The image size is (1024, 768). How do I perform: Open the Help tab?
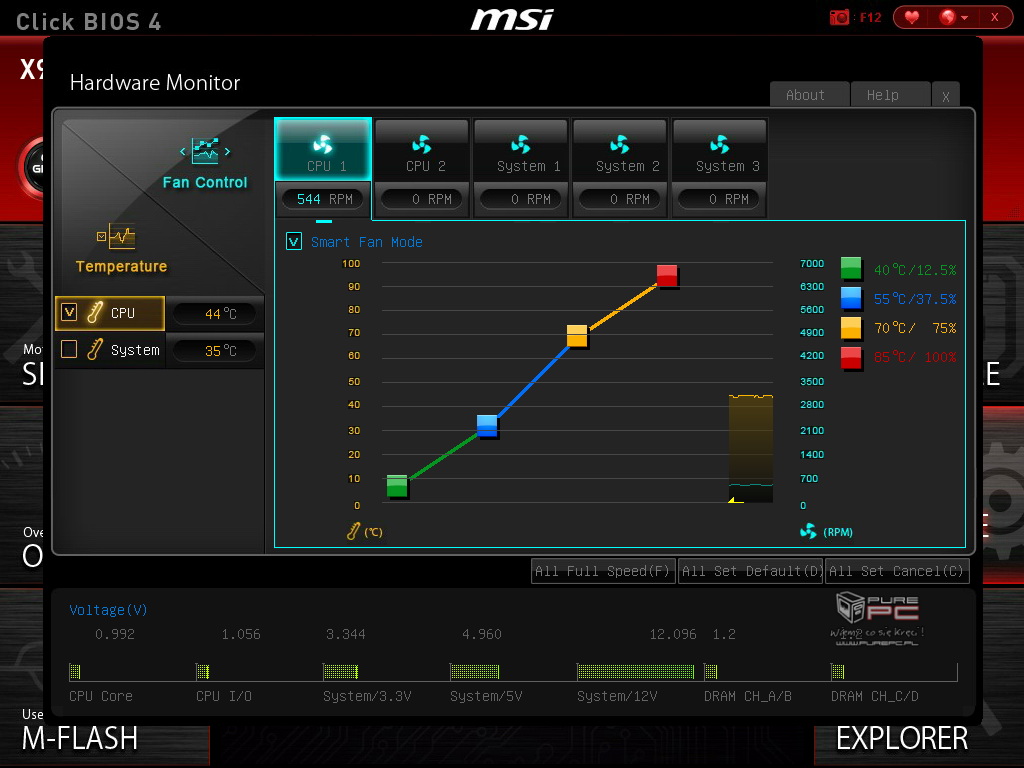(x=890, y=95)
